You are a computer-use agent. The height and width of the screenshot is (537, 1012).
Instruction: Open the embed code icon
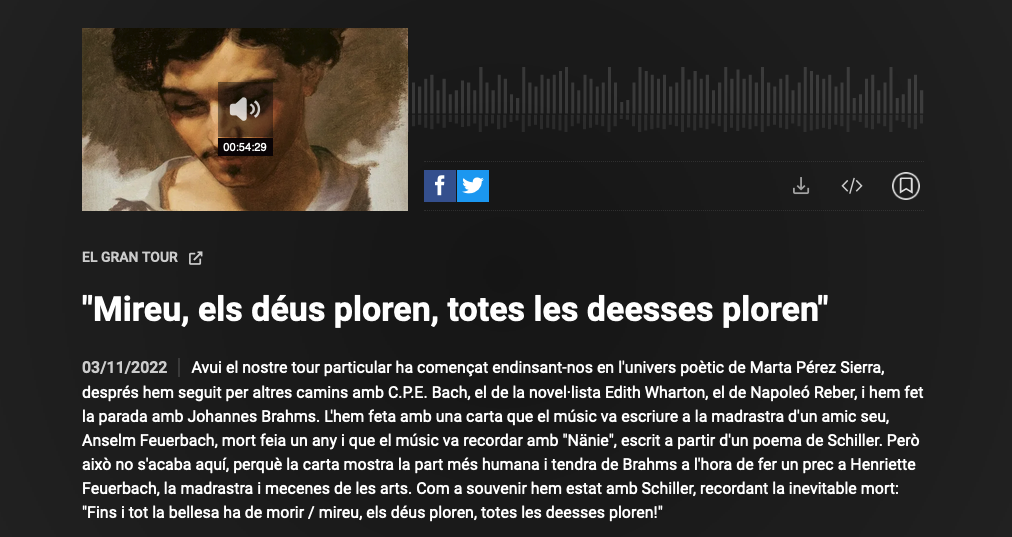click(x=852, y=186)
